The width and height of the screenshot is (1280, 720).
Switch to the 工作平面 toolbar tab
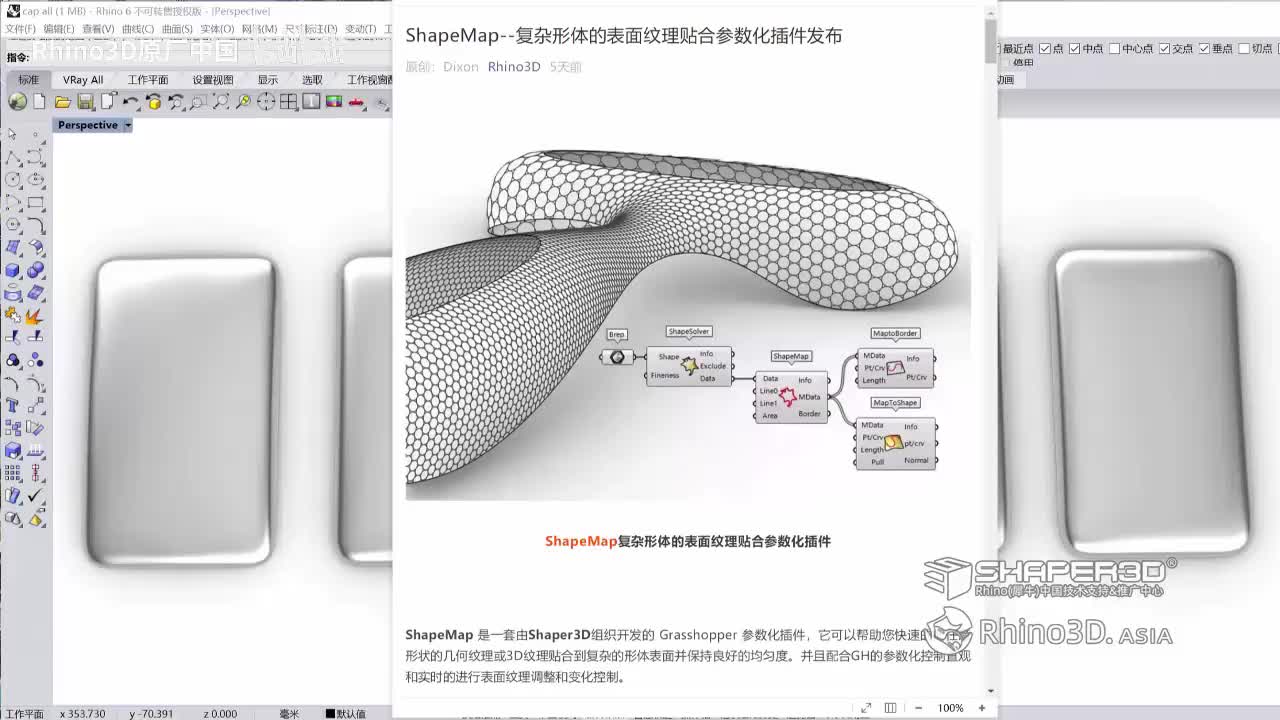coord(148,80)
